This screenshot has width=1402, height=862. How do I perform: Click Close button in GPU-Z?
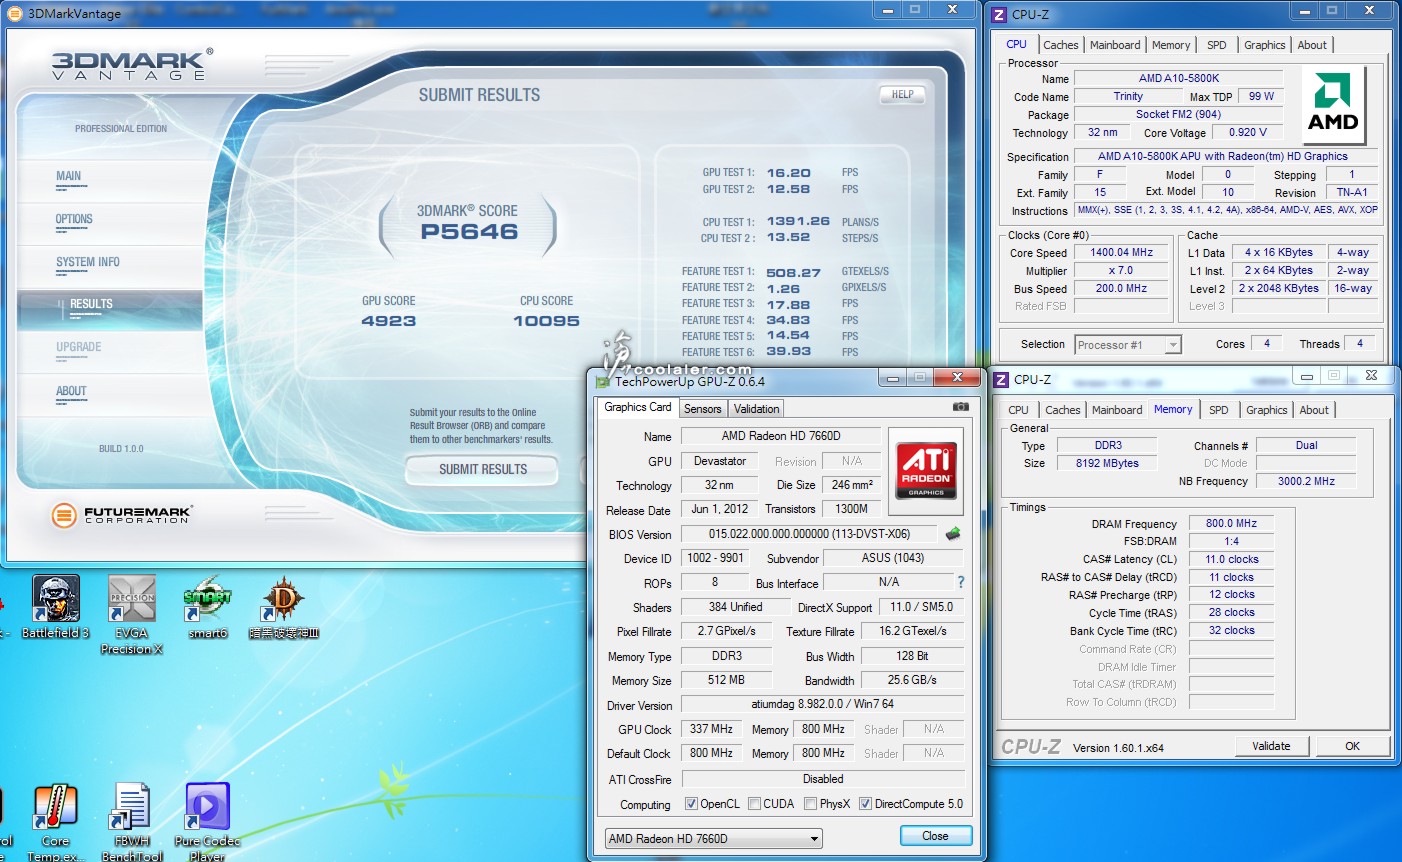tap(935, 836)
